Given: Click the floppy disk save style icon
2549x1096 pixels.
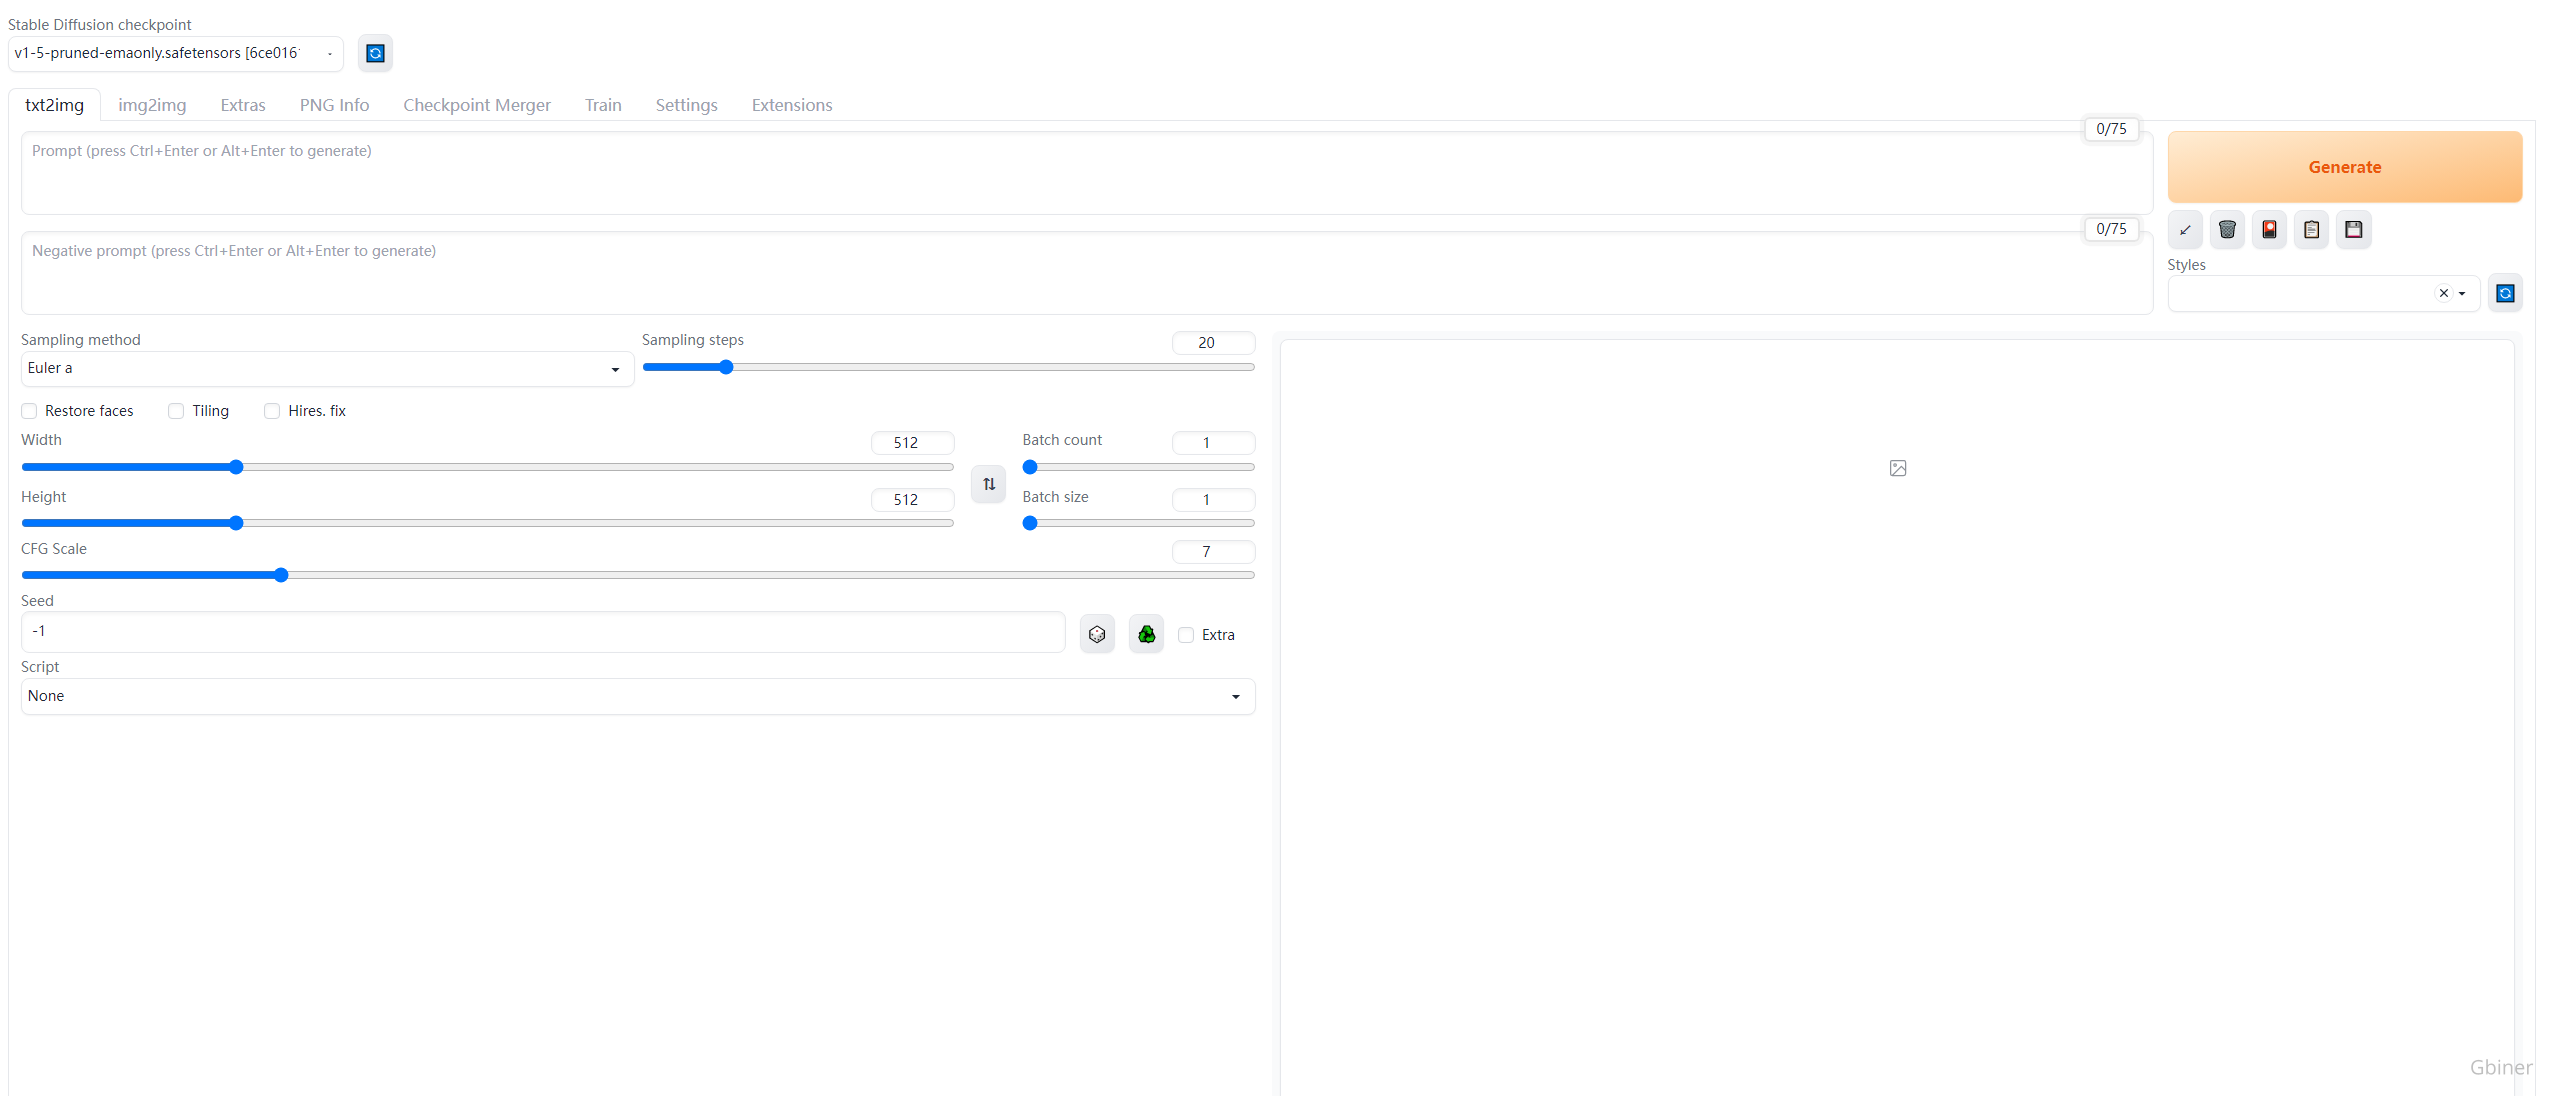Looking at the screenshot, I should [2353, 230].
